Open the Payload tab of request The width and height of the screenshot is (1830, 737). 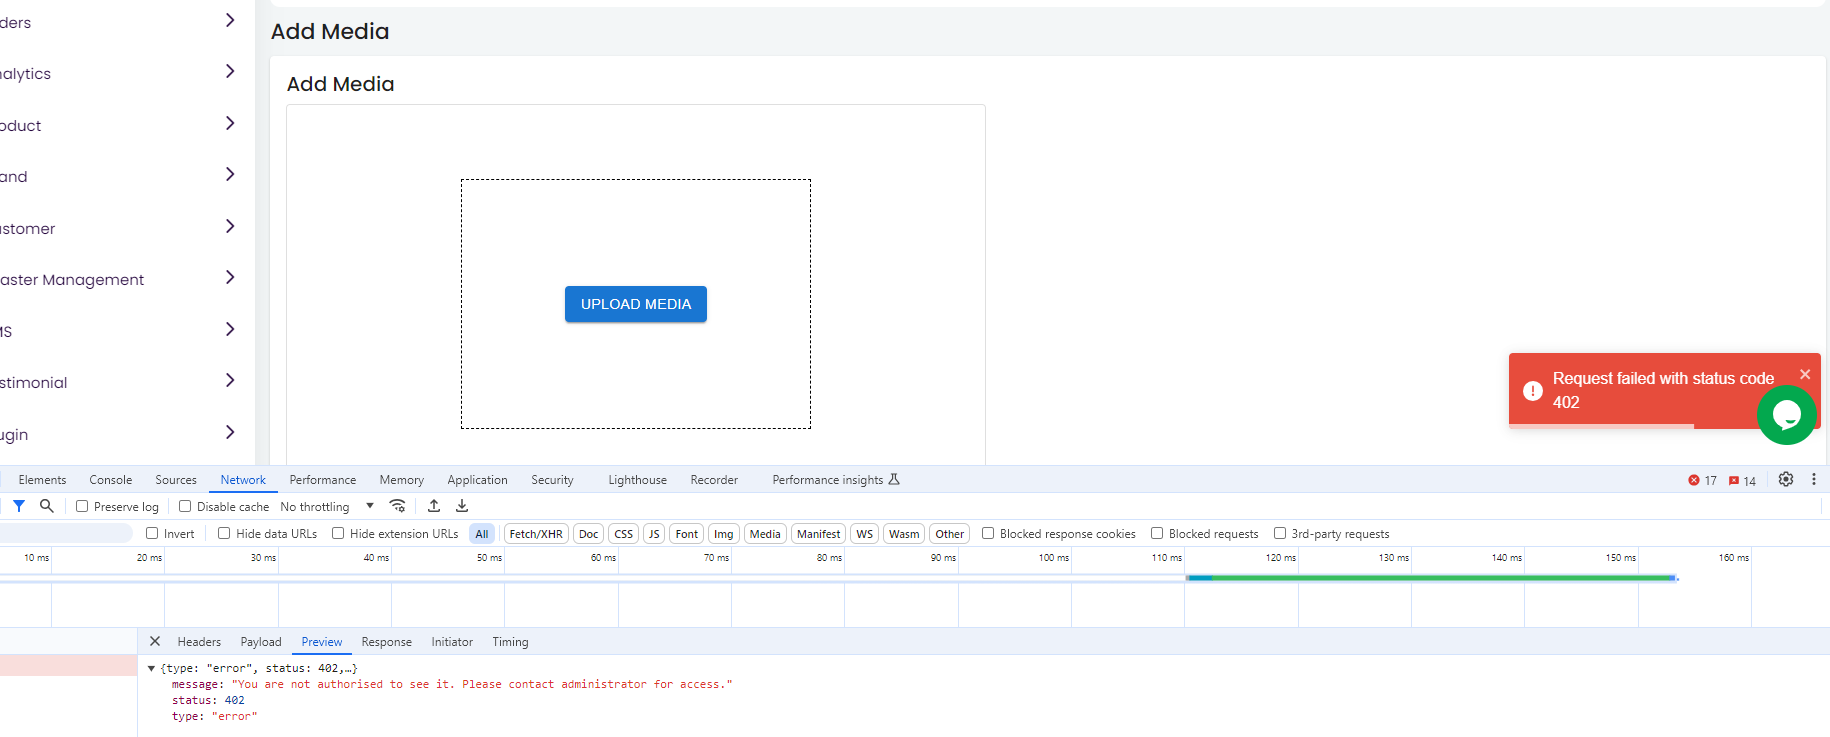point(261,642)
